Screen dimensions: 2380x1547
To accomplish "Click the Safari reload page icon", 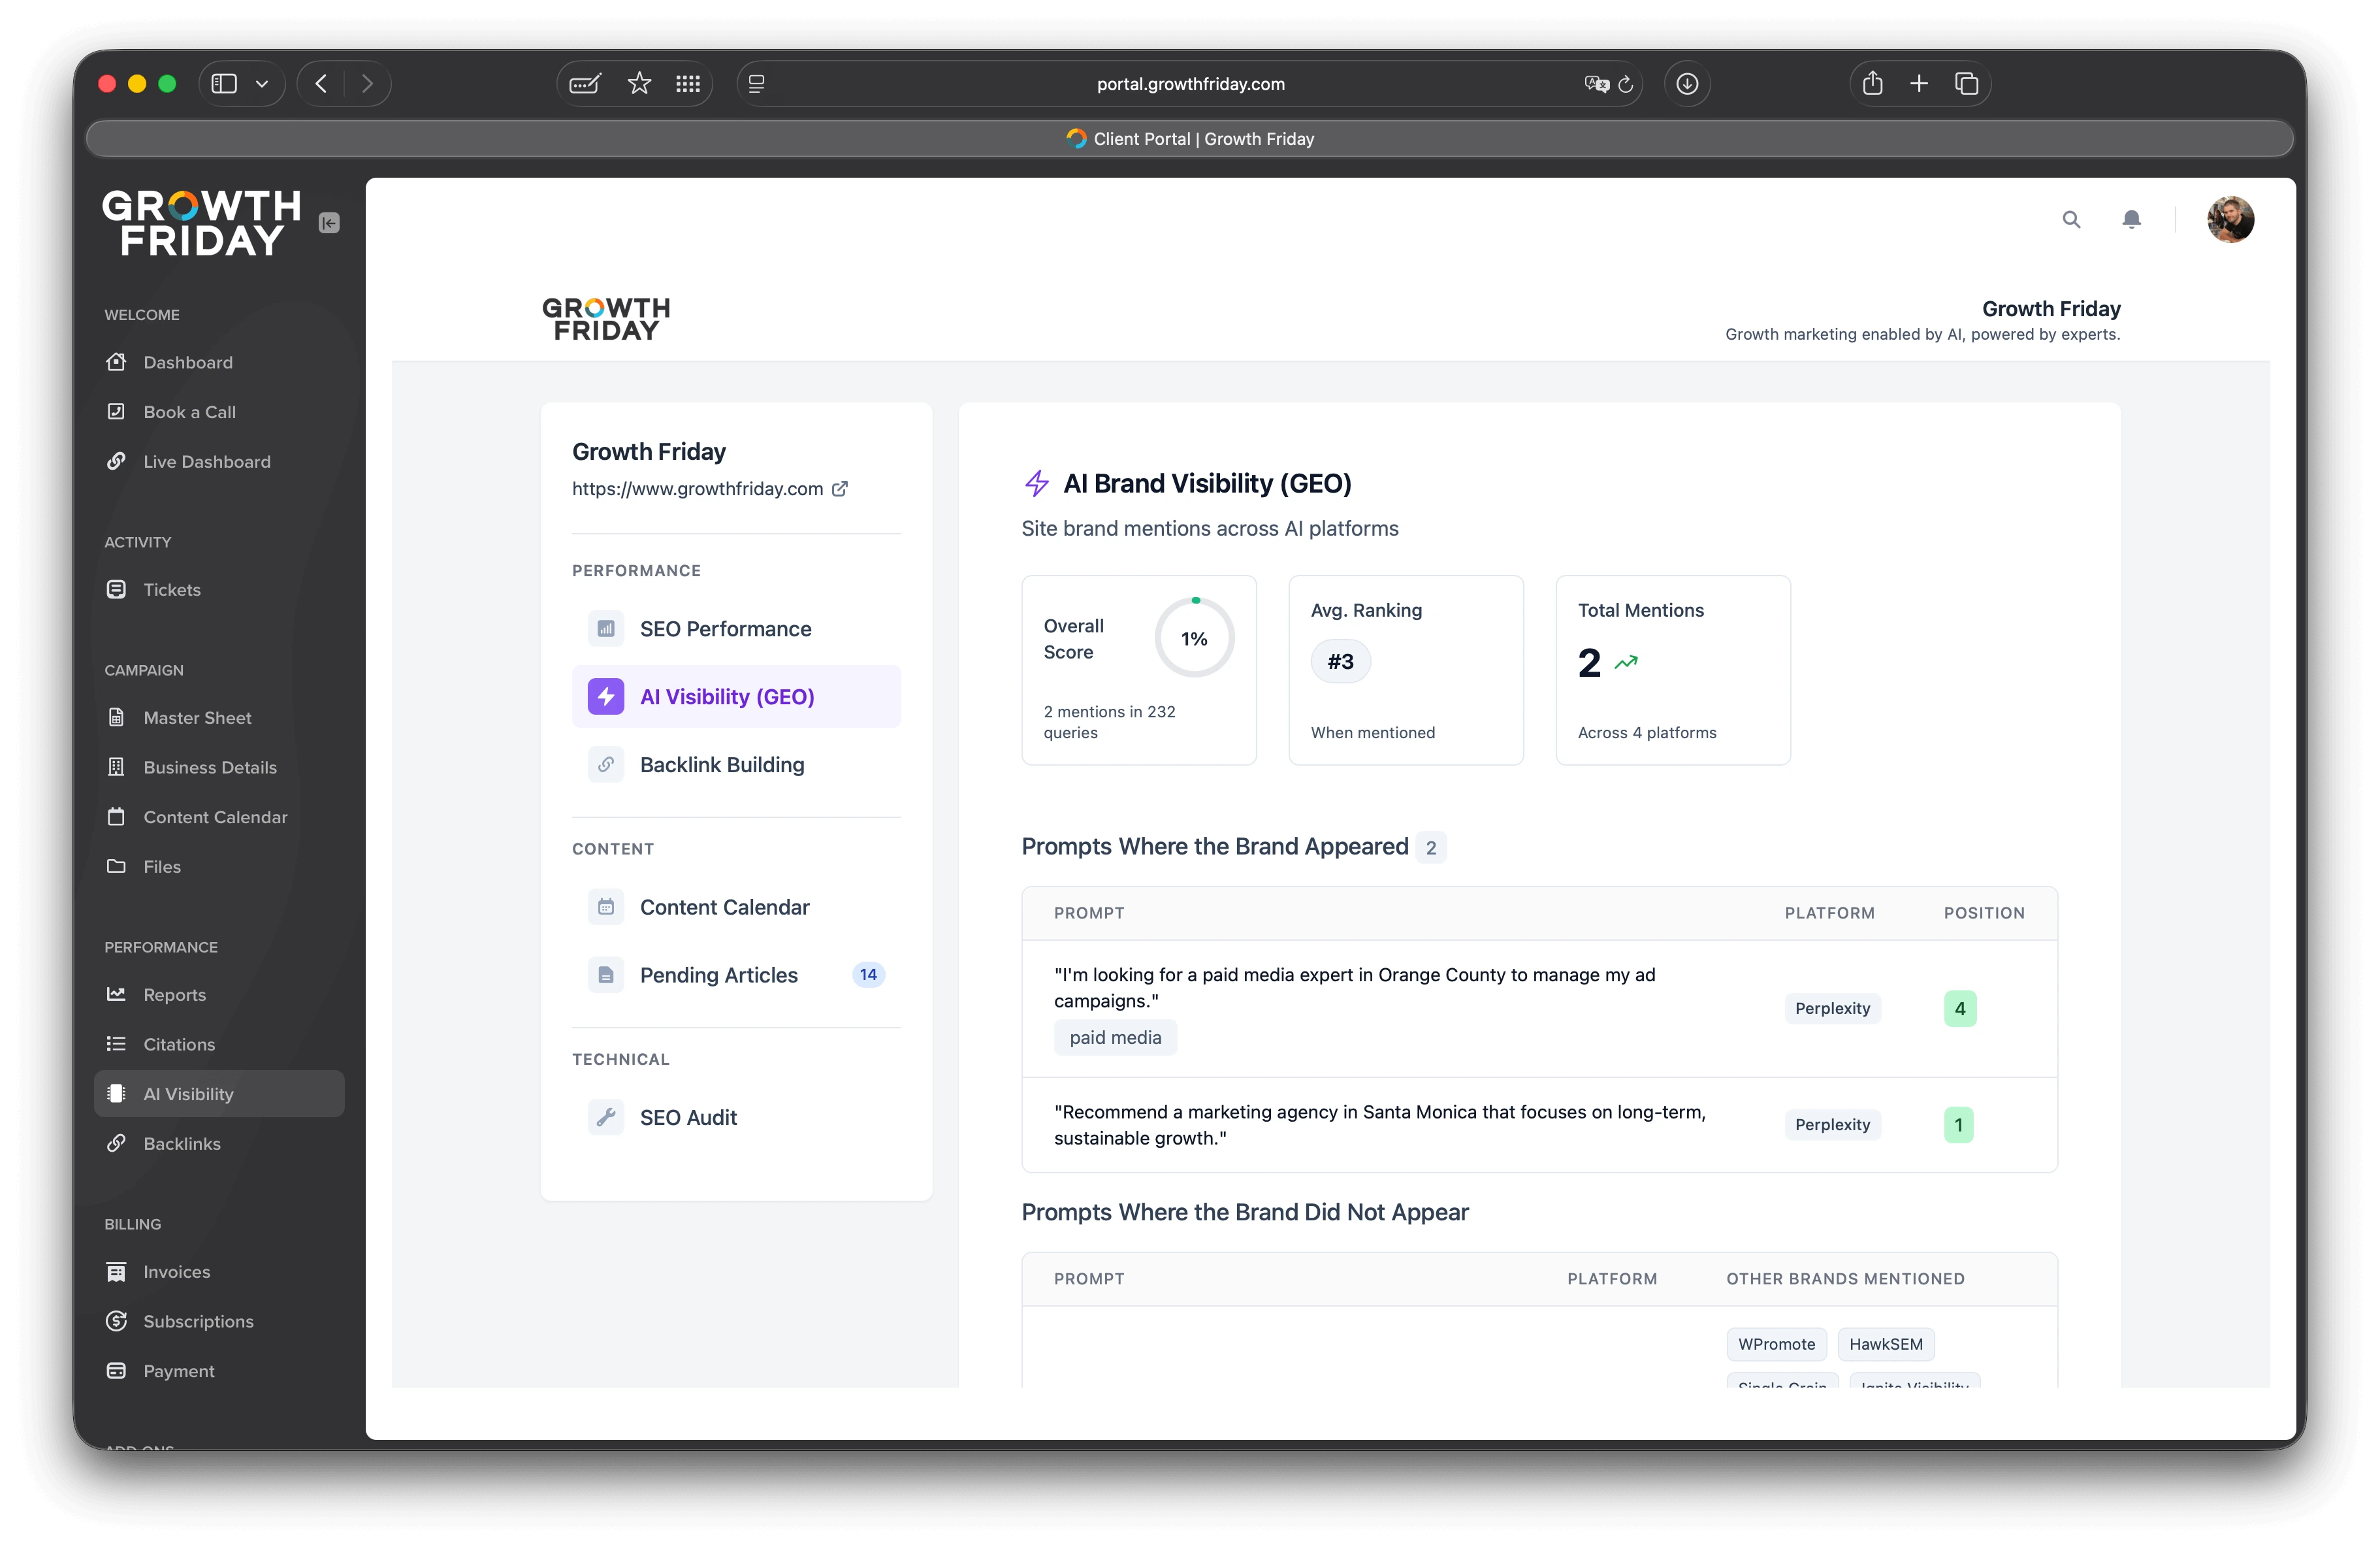I will click(x=1626, y=84).
